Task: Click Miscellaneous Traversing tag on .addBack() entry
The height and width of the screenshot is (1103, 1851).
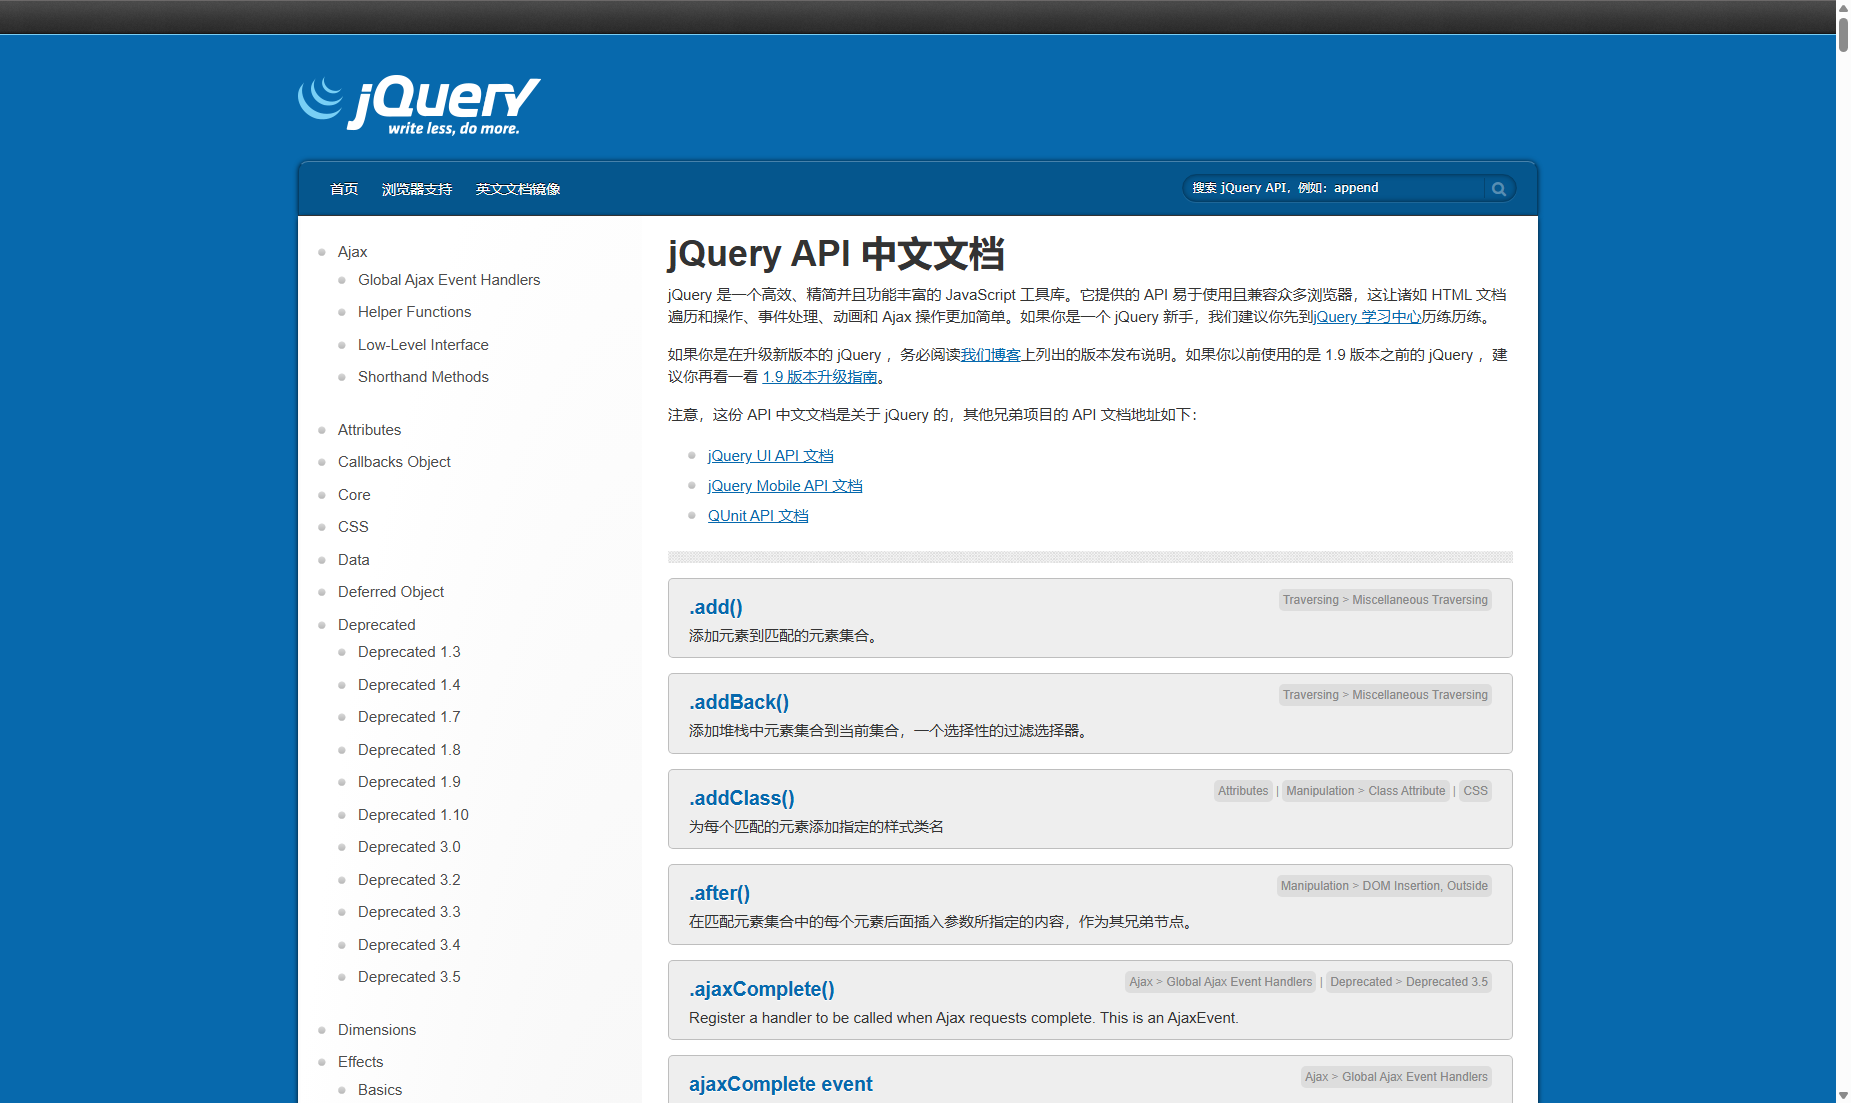Action: click(x=1420, y=695)
